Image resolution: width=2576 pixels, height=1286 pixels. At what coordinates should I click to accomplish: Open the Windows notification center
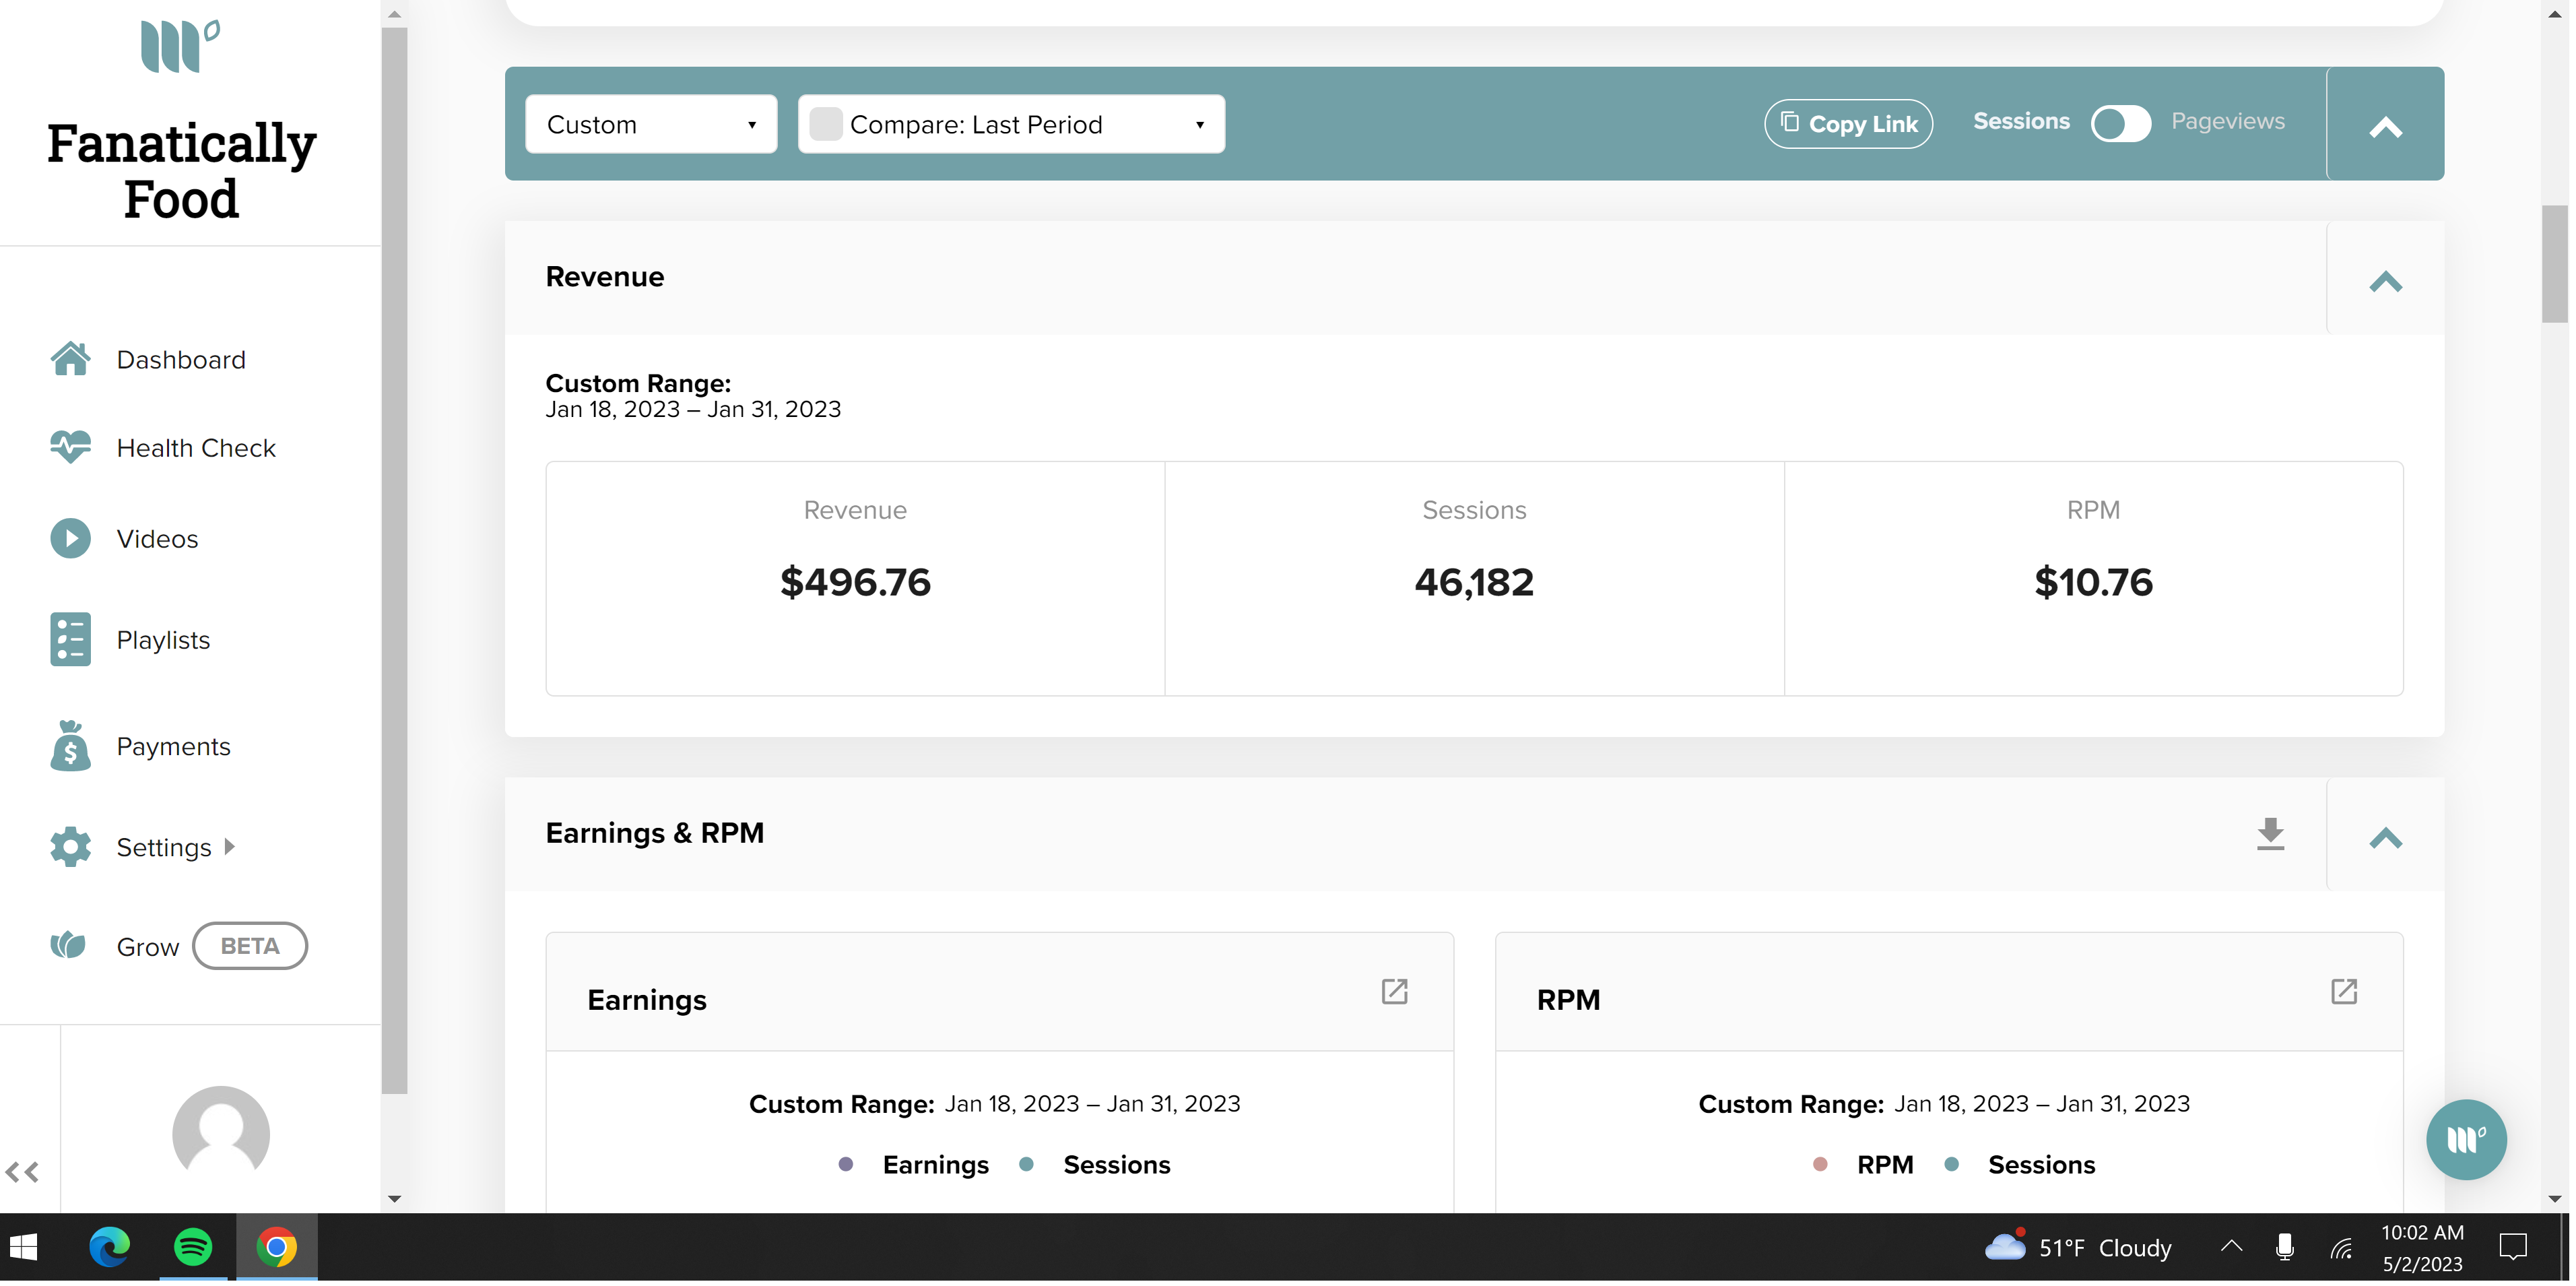[2513, 1248]
